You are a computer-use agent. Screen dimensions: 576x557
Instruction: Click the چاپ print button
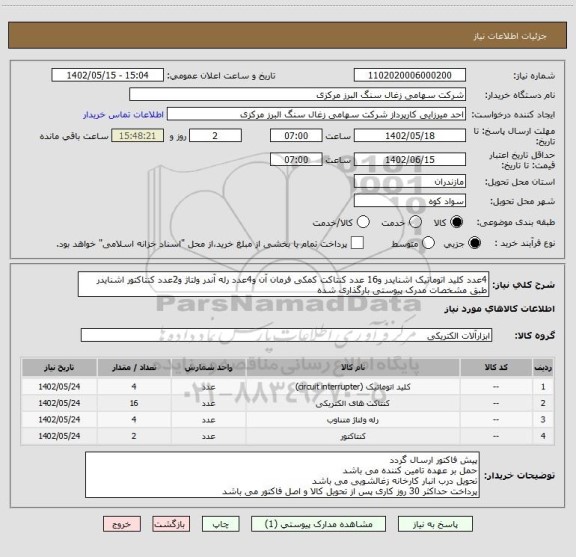click(x=220, y=524)
